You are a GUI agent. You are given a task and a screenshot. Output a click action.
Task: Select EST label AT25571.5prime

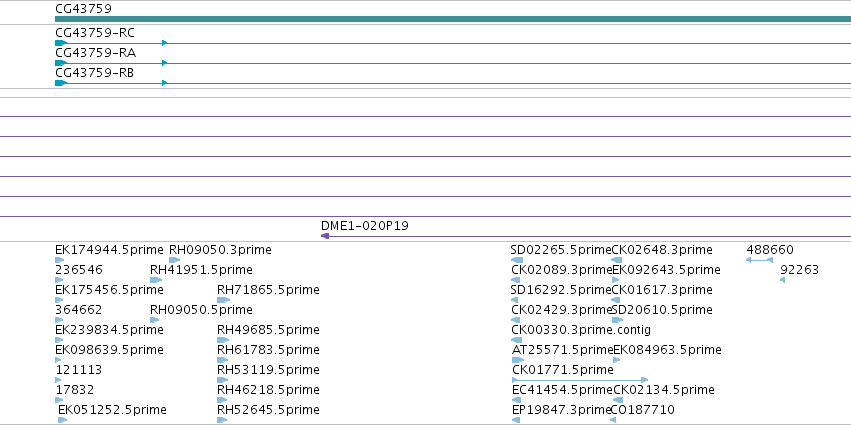point(563,350)
